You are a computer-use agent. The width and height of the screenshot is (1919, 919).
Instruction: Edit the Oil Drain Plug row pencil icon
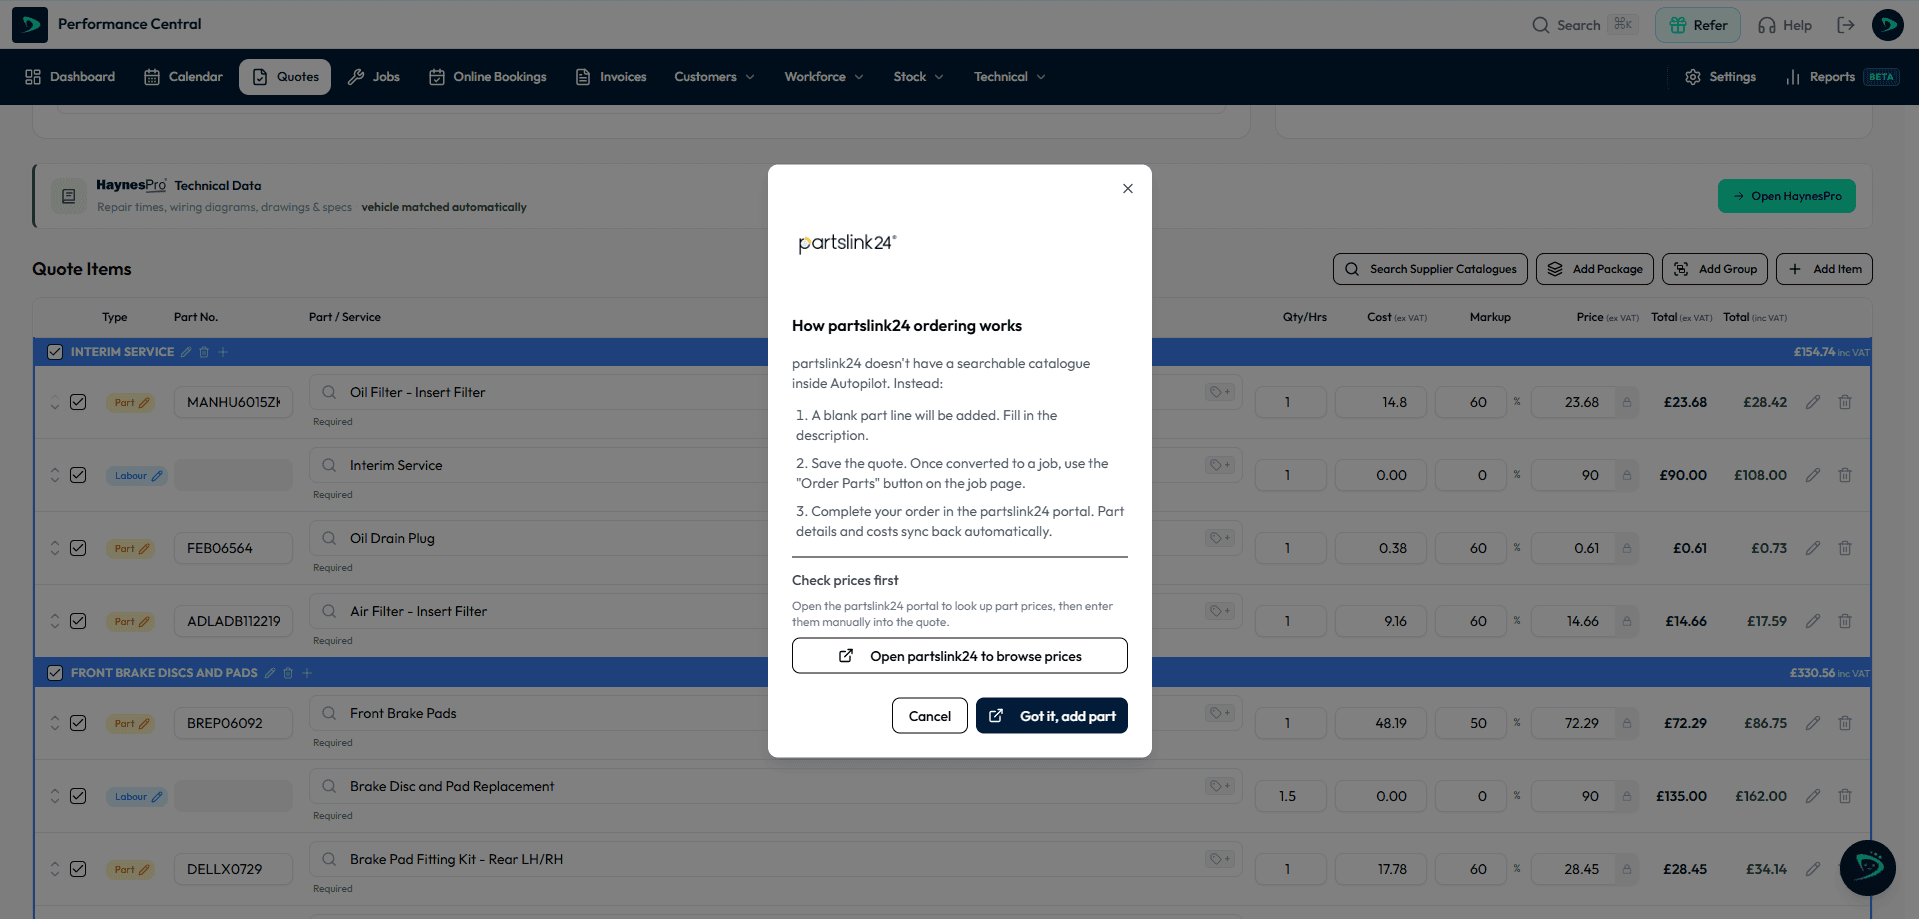(1813, 548)
